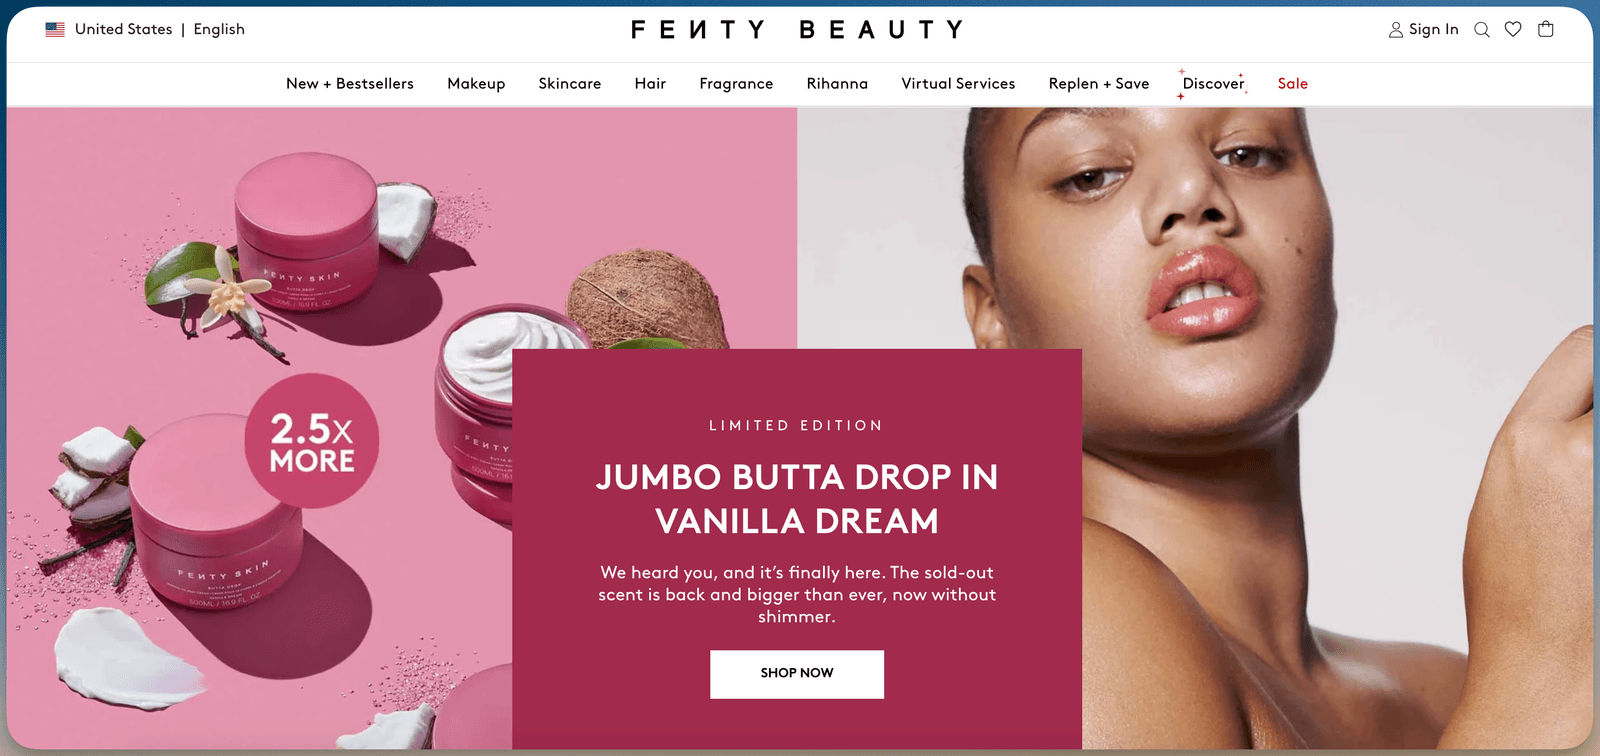Change region from United States

click(123, 29)
